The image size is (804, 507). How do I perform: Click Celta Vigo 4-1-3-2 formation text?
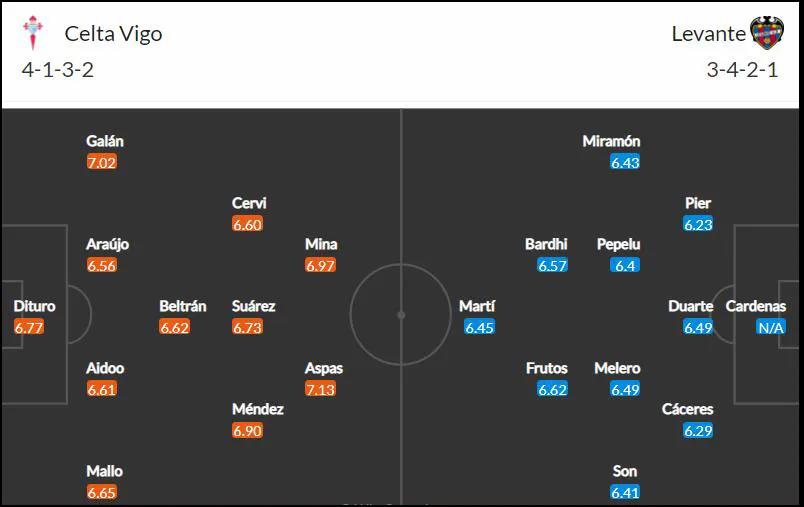pyautogui.click(x=58, y=70)
